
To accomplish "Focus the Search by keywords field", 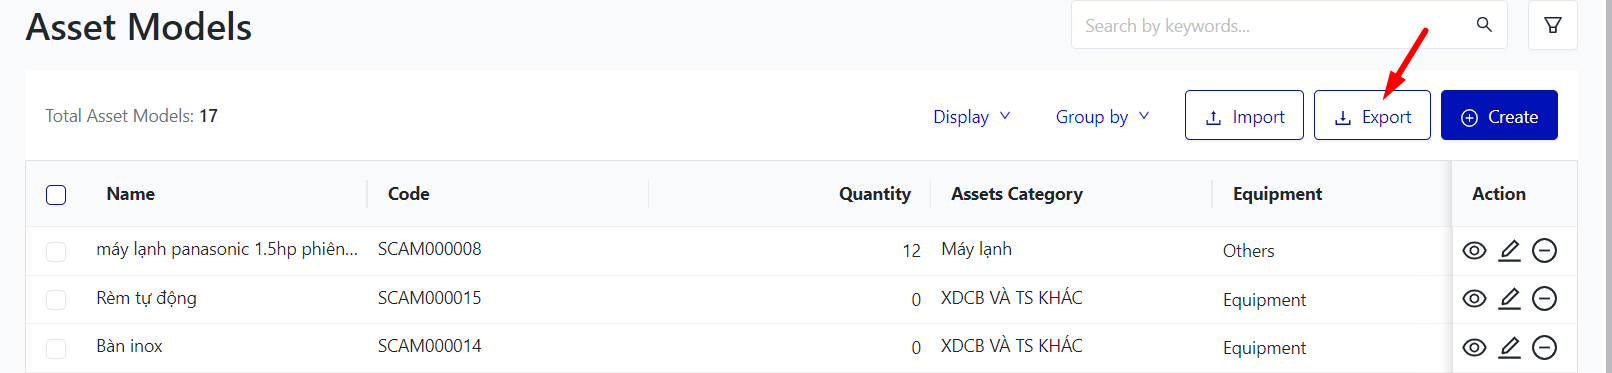I will 1270,25.
